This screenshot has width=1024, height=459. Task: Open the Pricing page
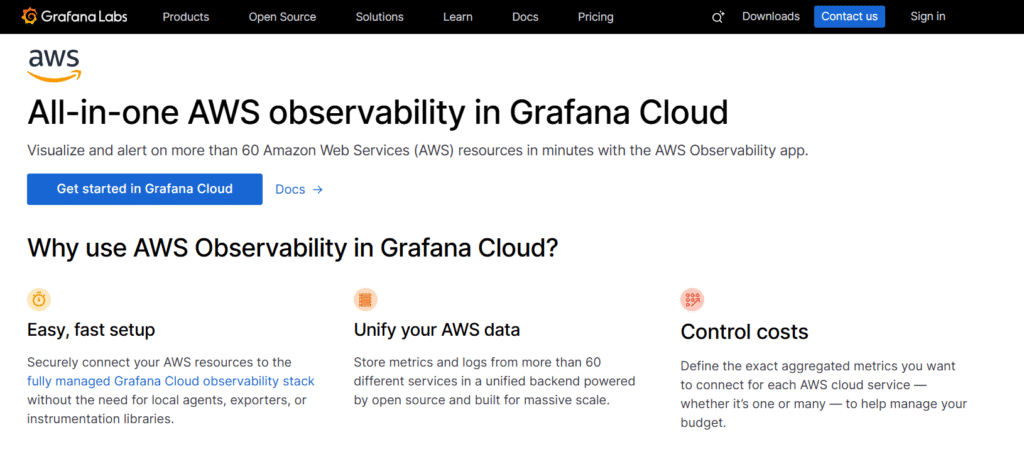[596, 17]
